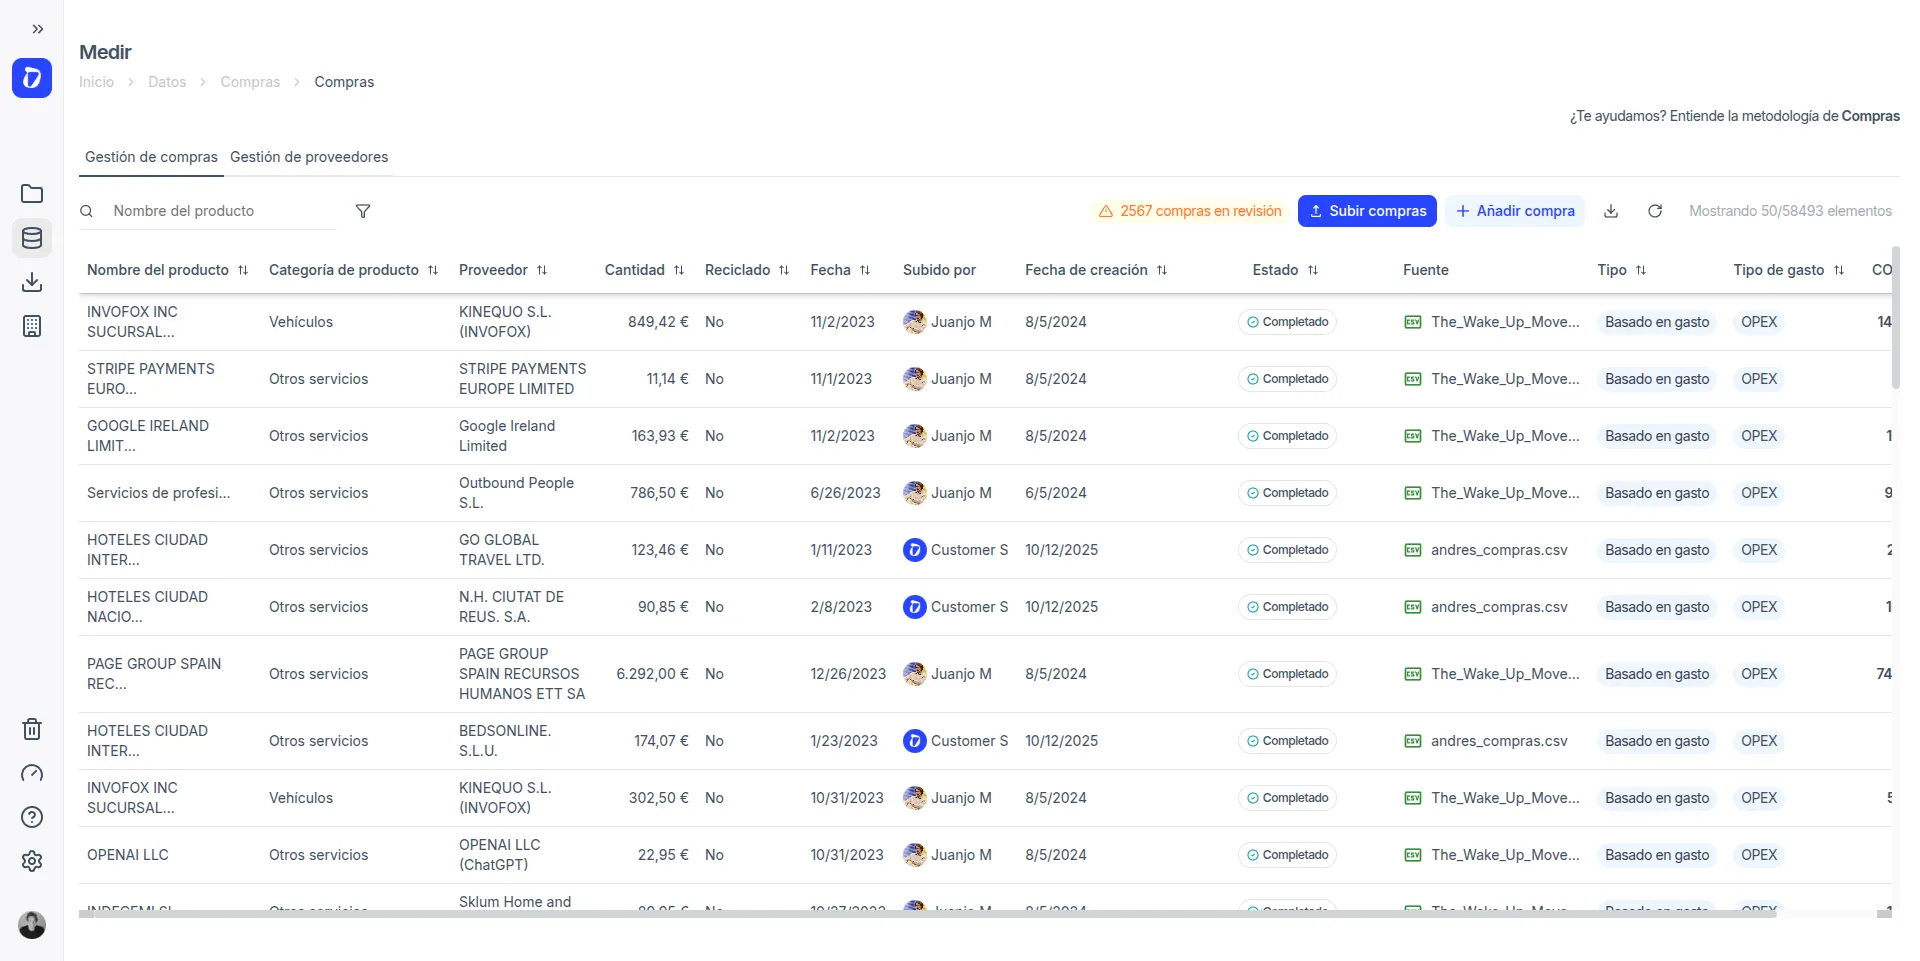Screen dimensions: 1920x961
Task: Click the Subir compras button
Action: [x=1367, y=211]
